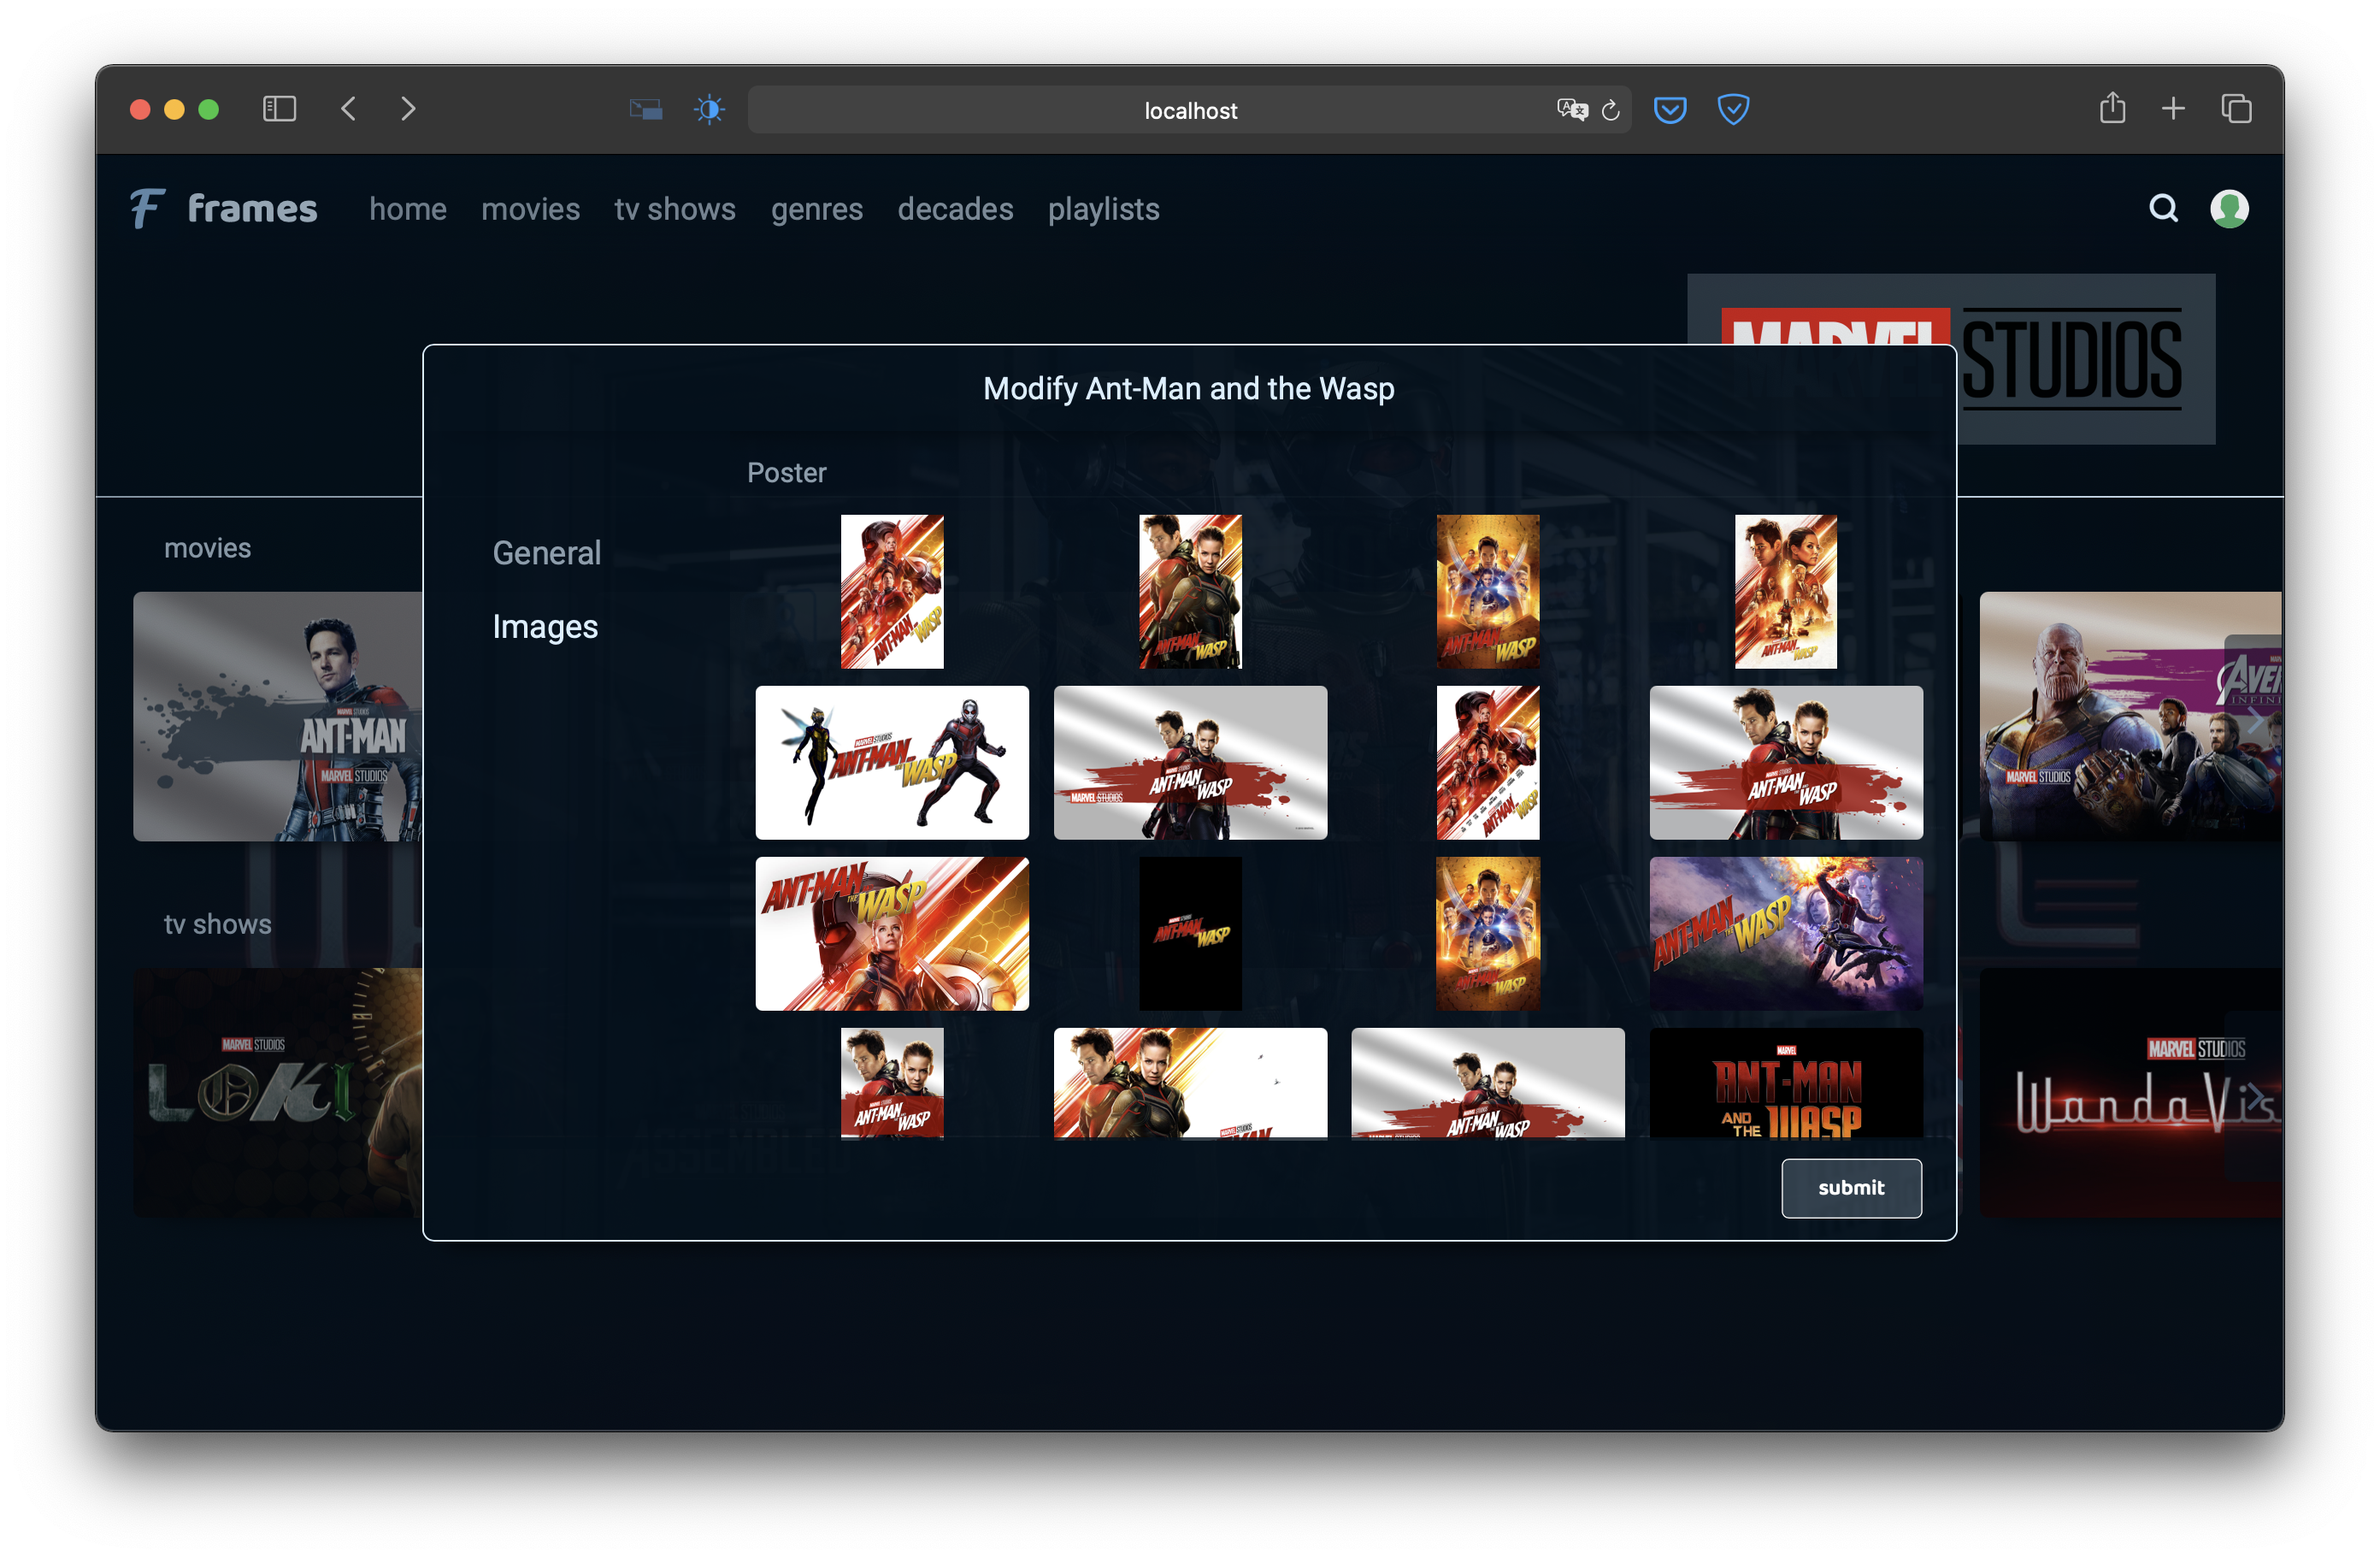Screen dimensions: 2380x1558
Task: Open new tab with plus icon
Action: [x=2173, y=109]
